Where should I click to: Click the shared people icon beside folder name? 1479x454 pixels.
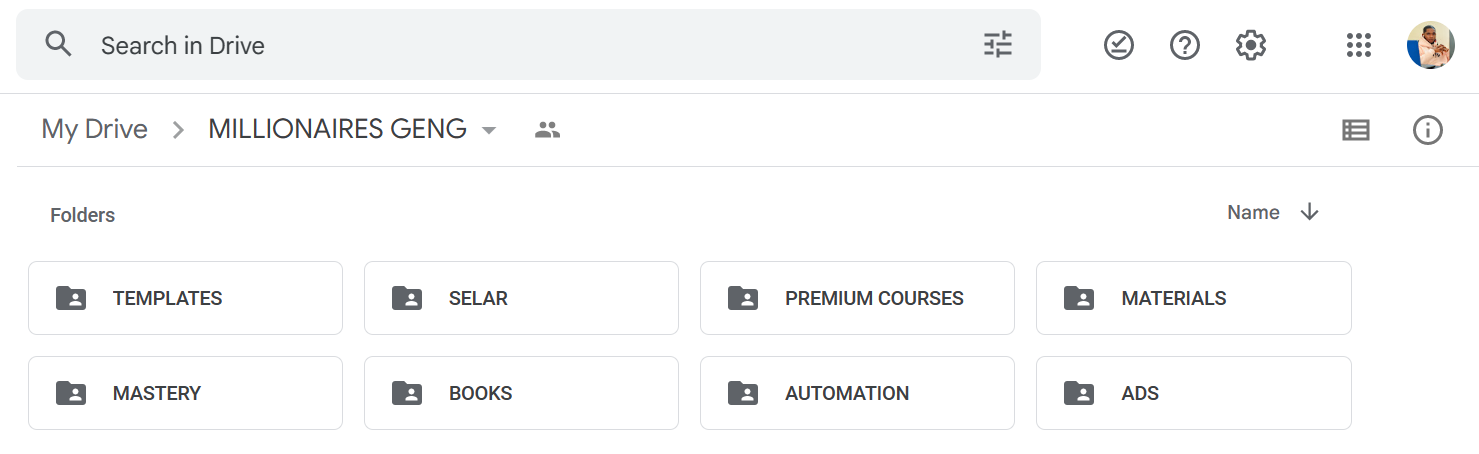pyautogui.click(x=547, y=129)
